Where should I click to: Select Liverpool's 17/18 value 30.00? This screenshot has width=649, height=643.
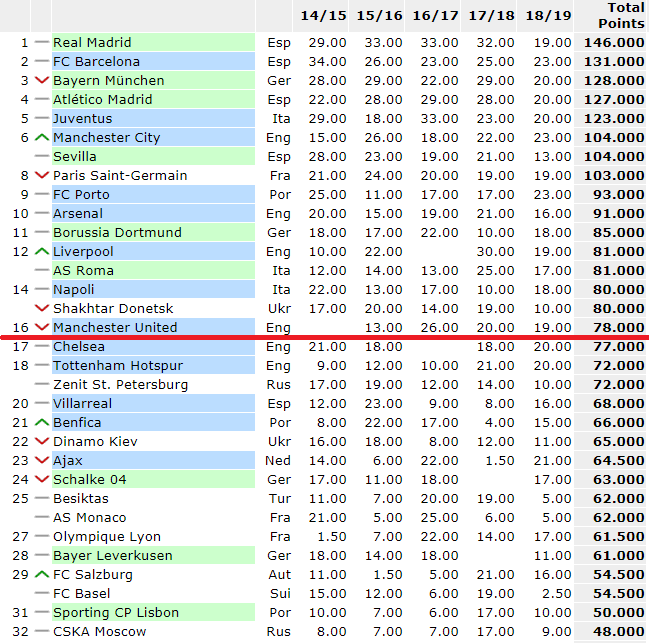point(495,251)
